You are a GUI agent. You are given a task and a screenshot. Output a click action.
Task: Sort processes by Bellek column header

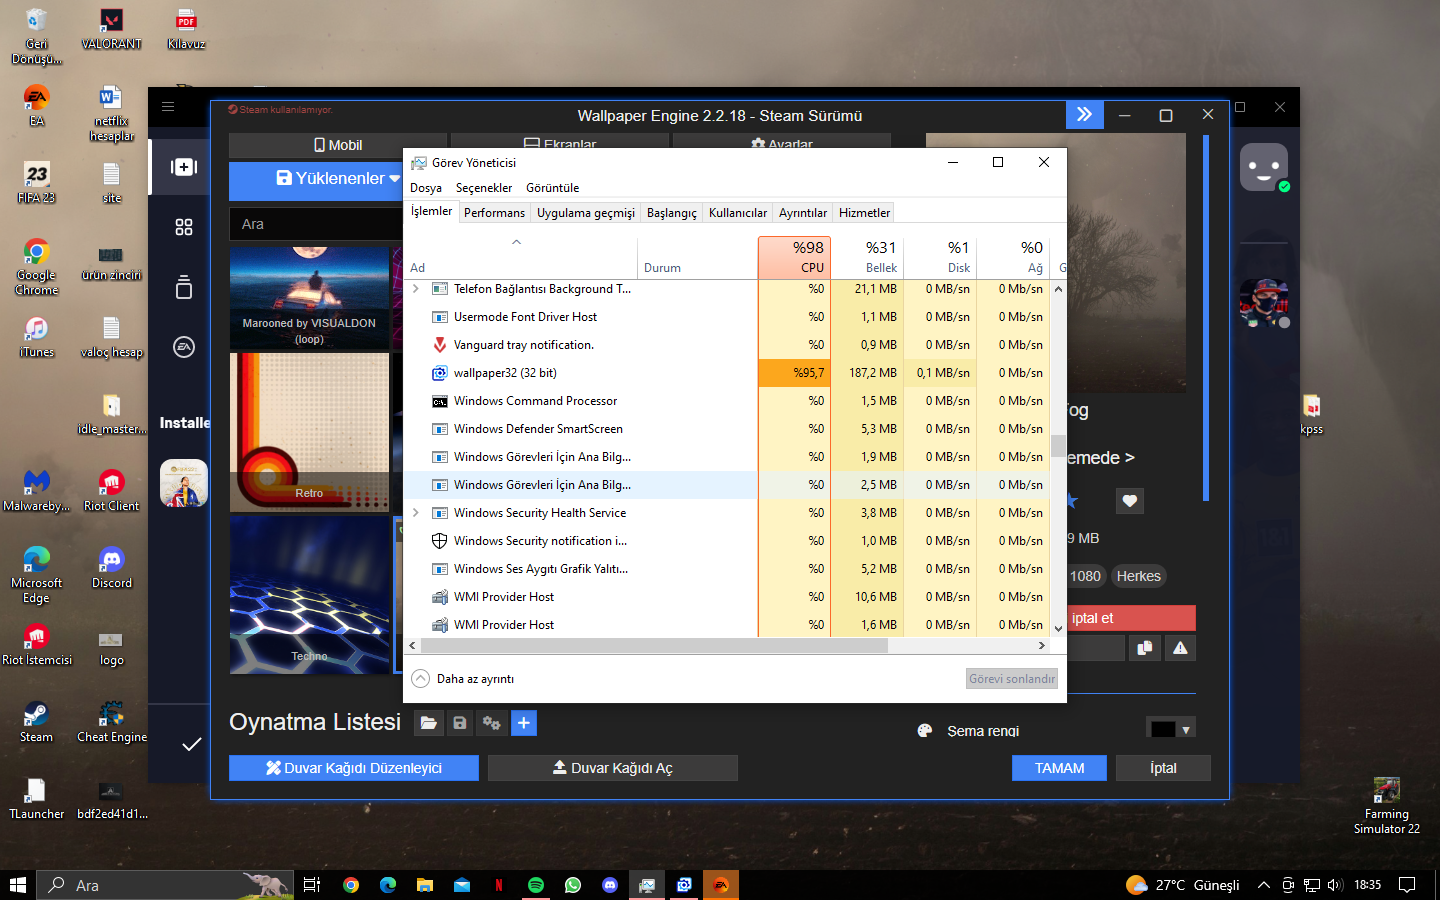click(867, 257)
